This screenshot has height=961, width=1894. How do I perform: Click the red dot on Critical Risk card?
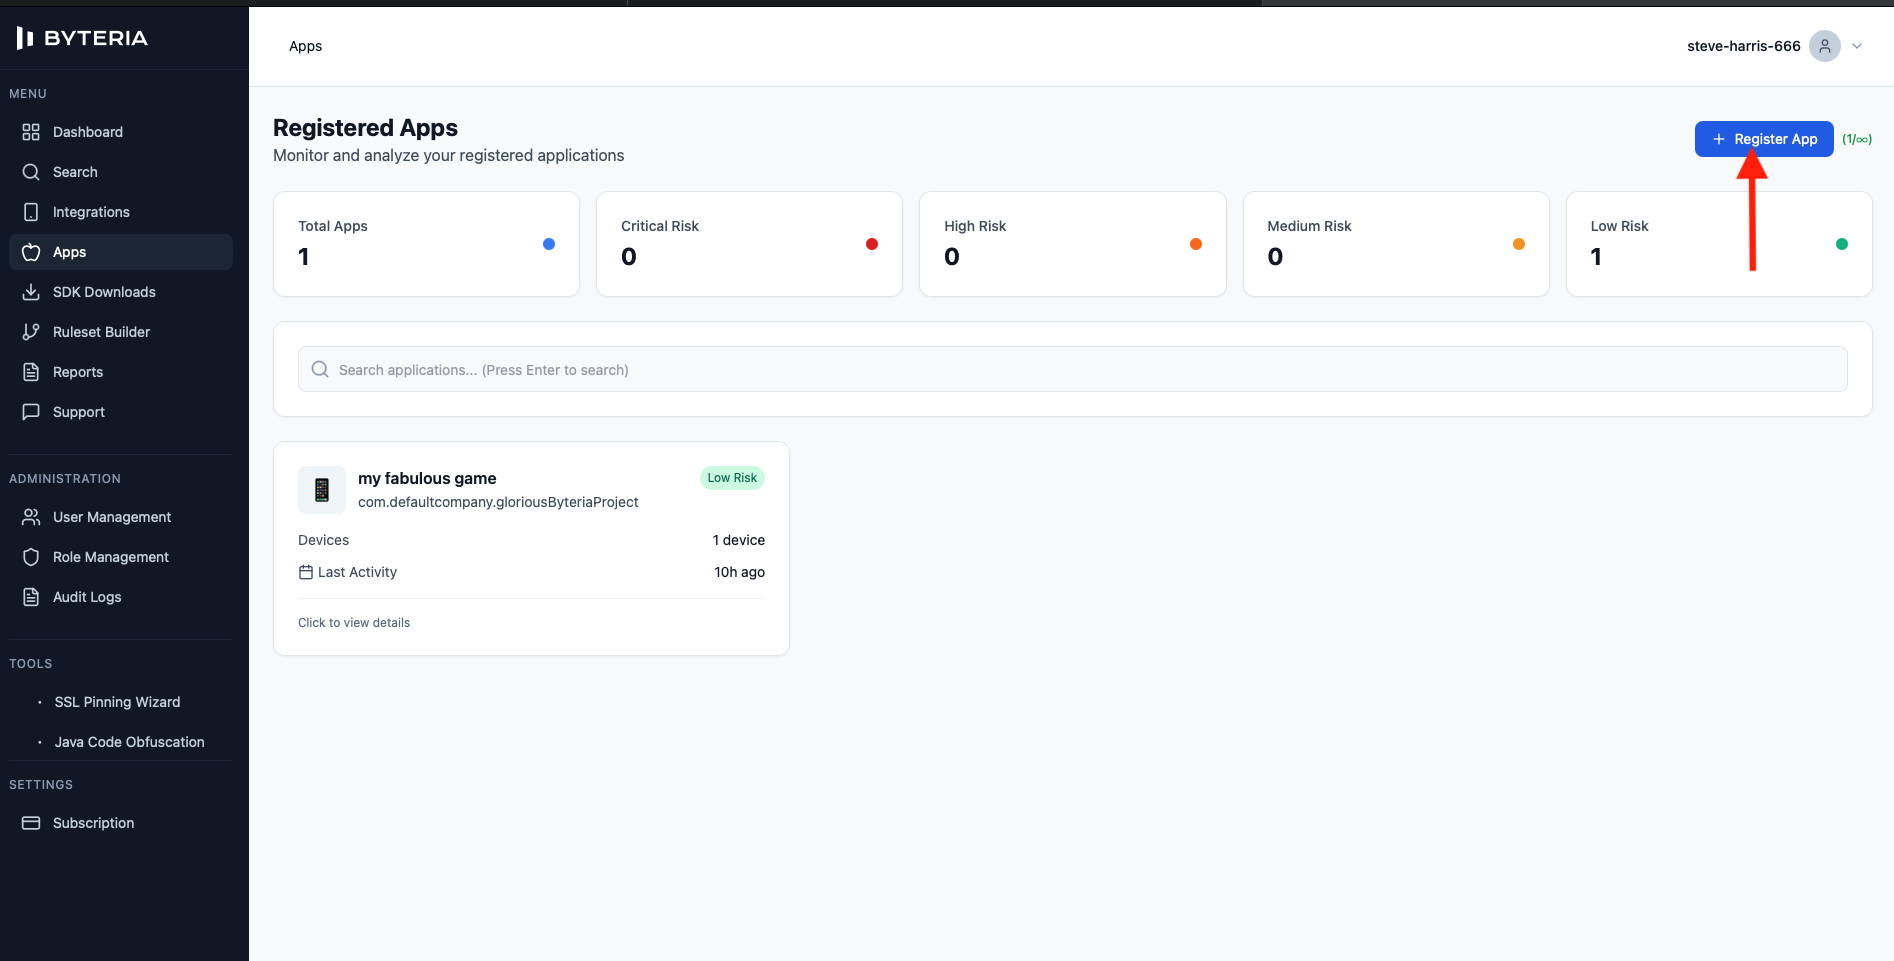pos(872,244)
